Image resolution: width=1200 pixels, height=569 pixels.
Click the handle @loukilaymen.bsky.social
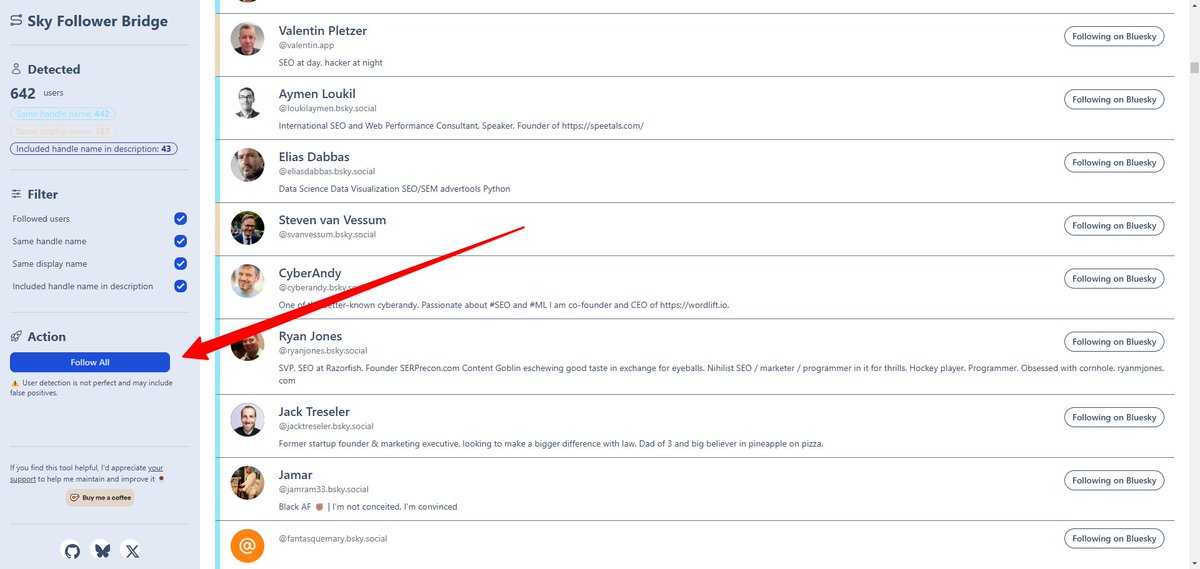tap(327, 108)
